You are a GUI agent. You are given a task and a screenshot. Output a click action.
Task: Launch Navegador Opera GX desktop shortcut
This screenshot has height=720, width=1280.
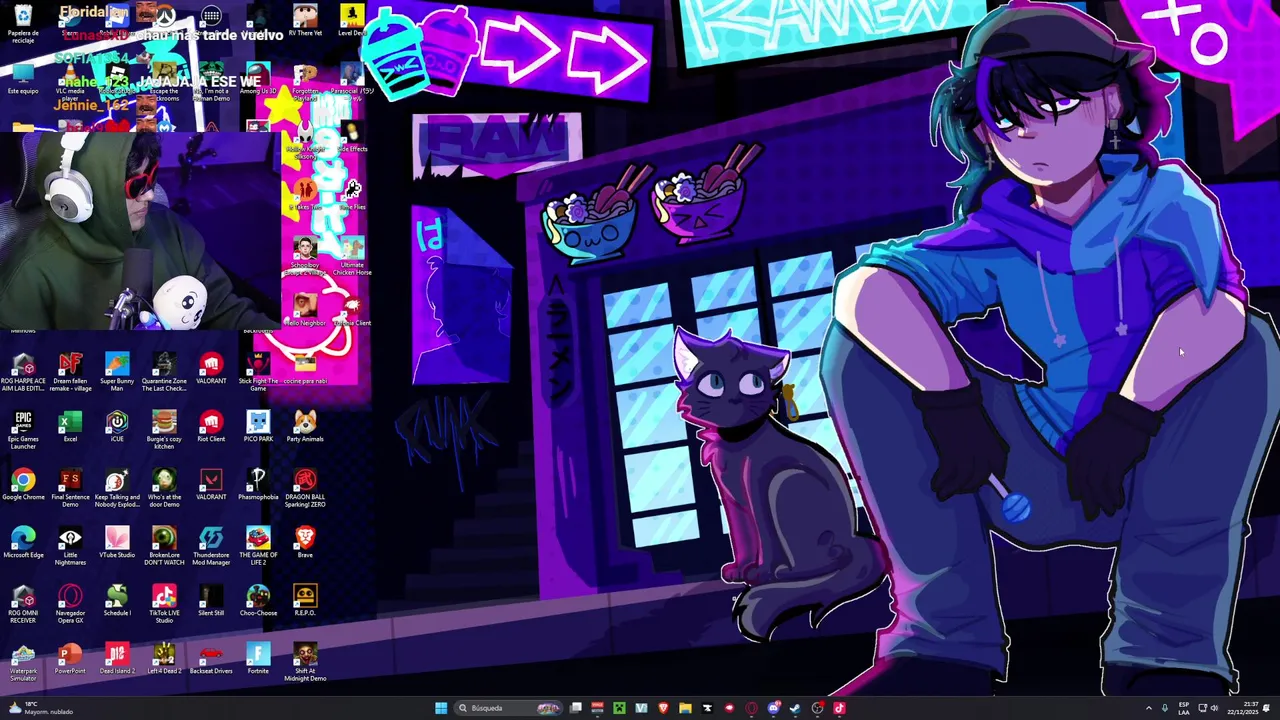click(x=70, y=604)
